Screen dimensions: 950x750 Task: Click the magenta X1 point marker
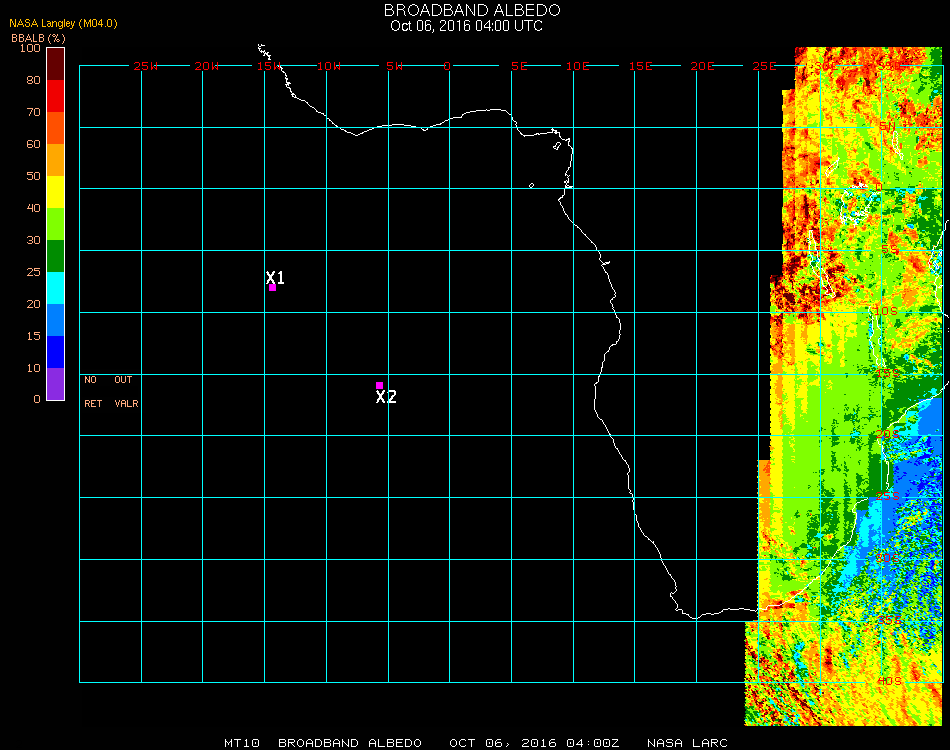pos(272,288)
